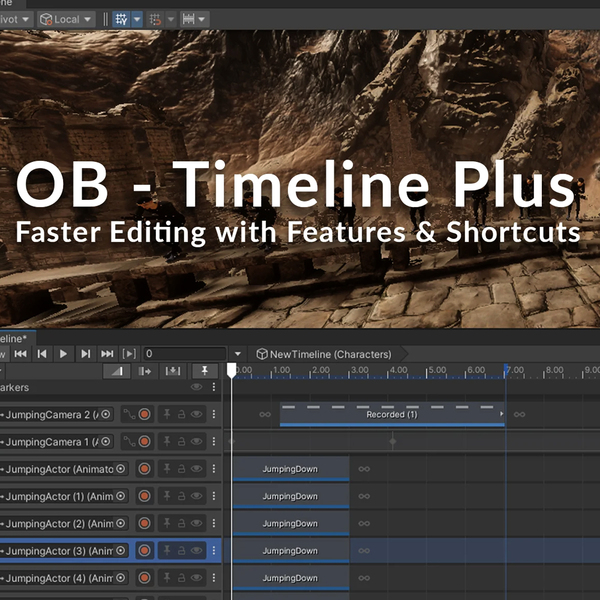
Task: Open snap increment settings dropdown
Action: point(171,19)
